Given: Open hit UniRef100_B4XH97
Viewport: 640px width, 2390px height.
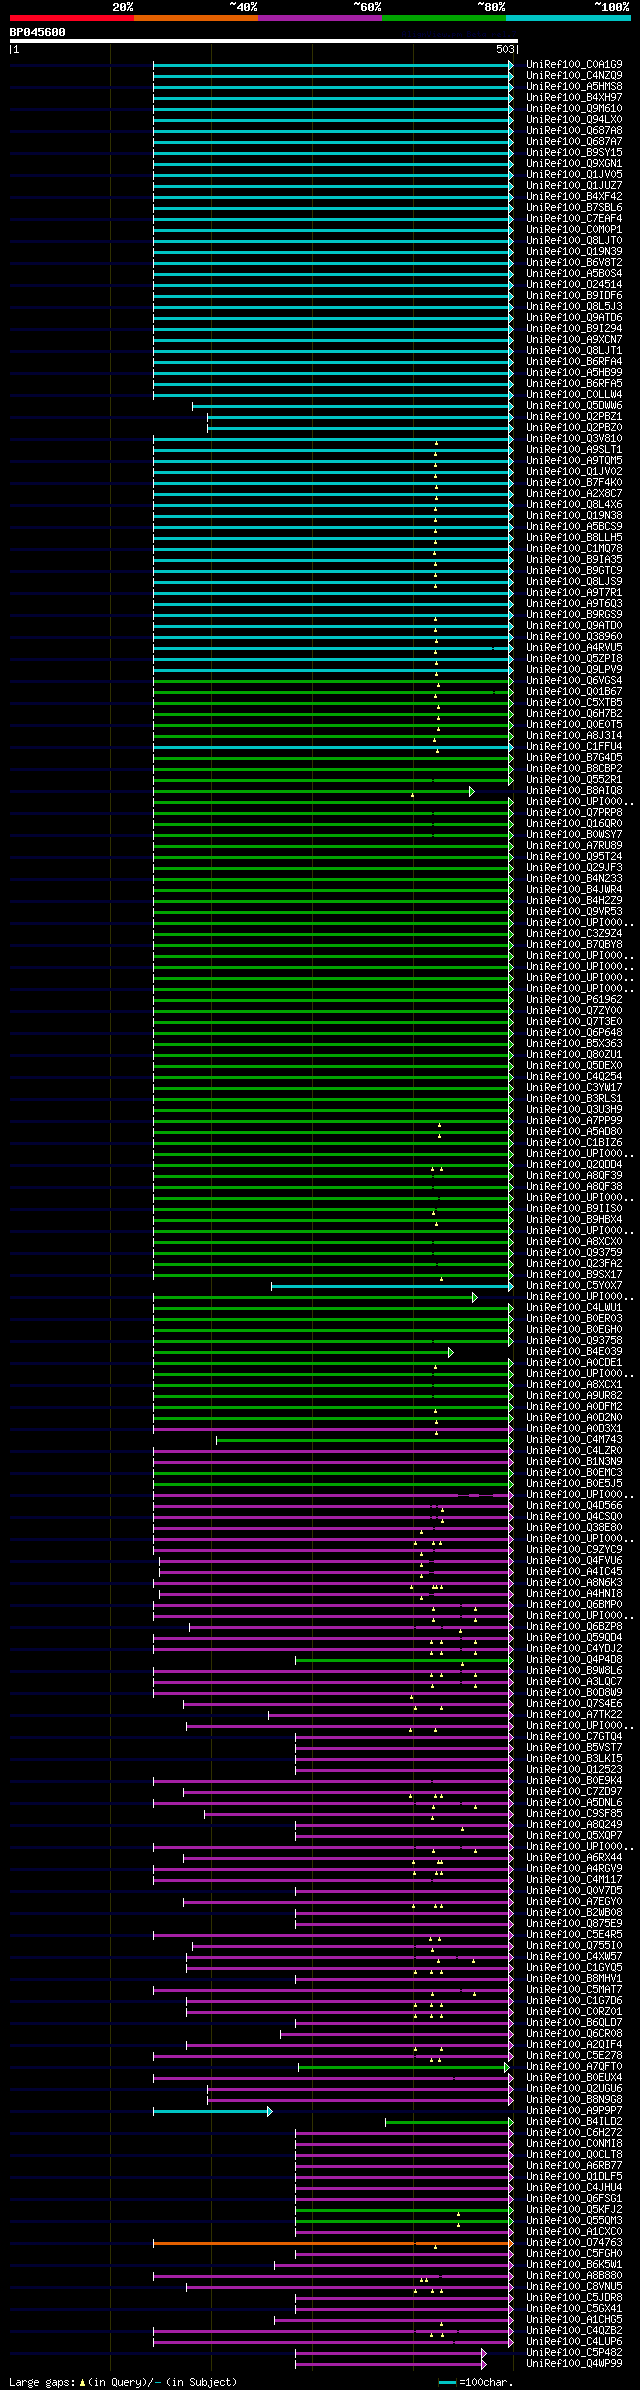Looking at the screenshot, I should 574,97.
